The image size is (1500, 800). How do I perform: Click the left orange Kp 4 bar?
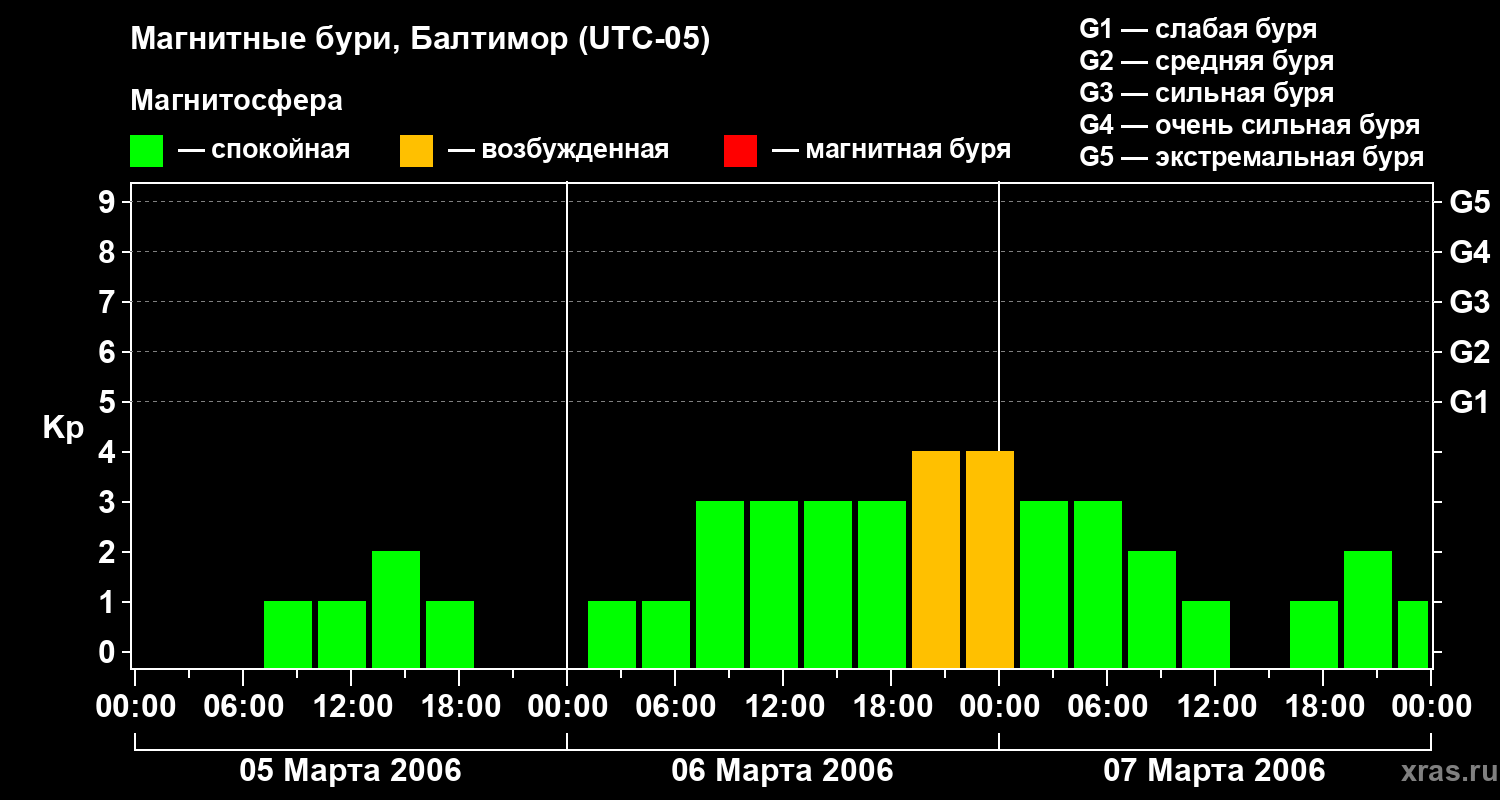[x=936, y=558]
